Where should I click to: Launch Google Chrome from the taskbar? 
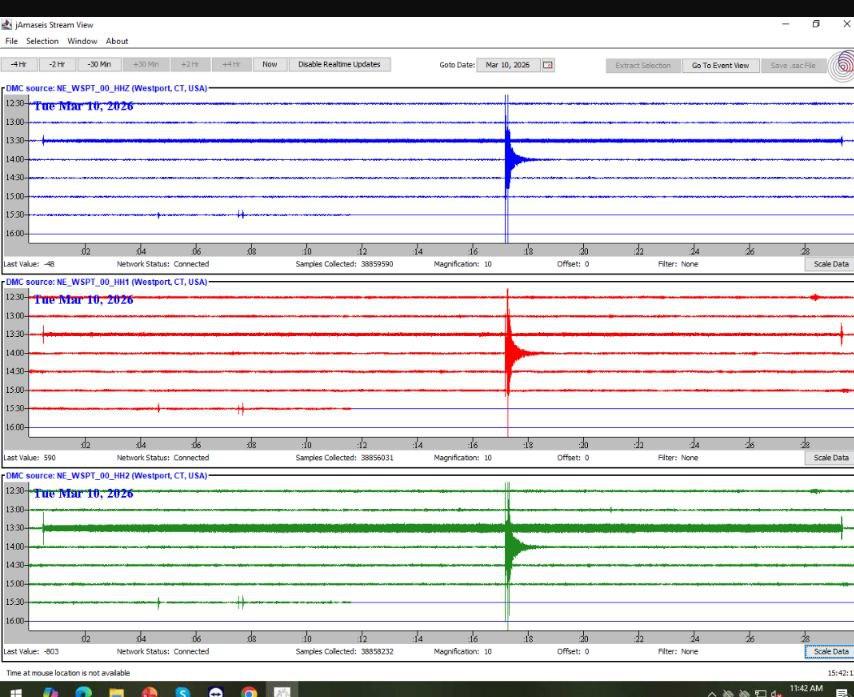click(x=249, y=691)
